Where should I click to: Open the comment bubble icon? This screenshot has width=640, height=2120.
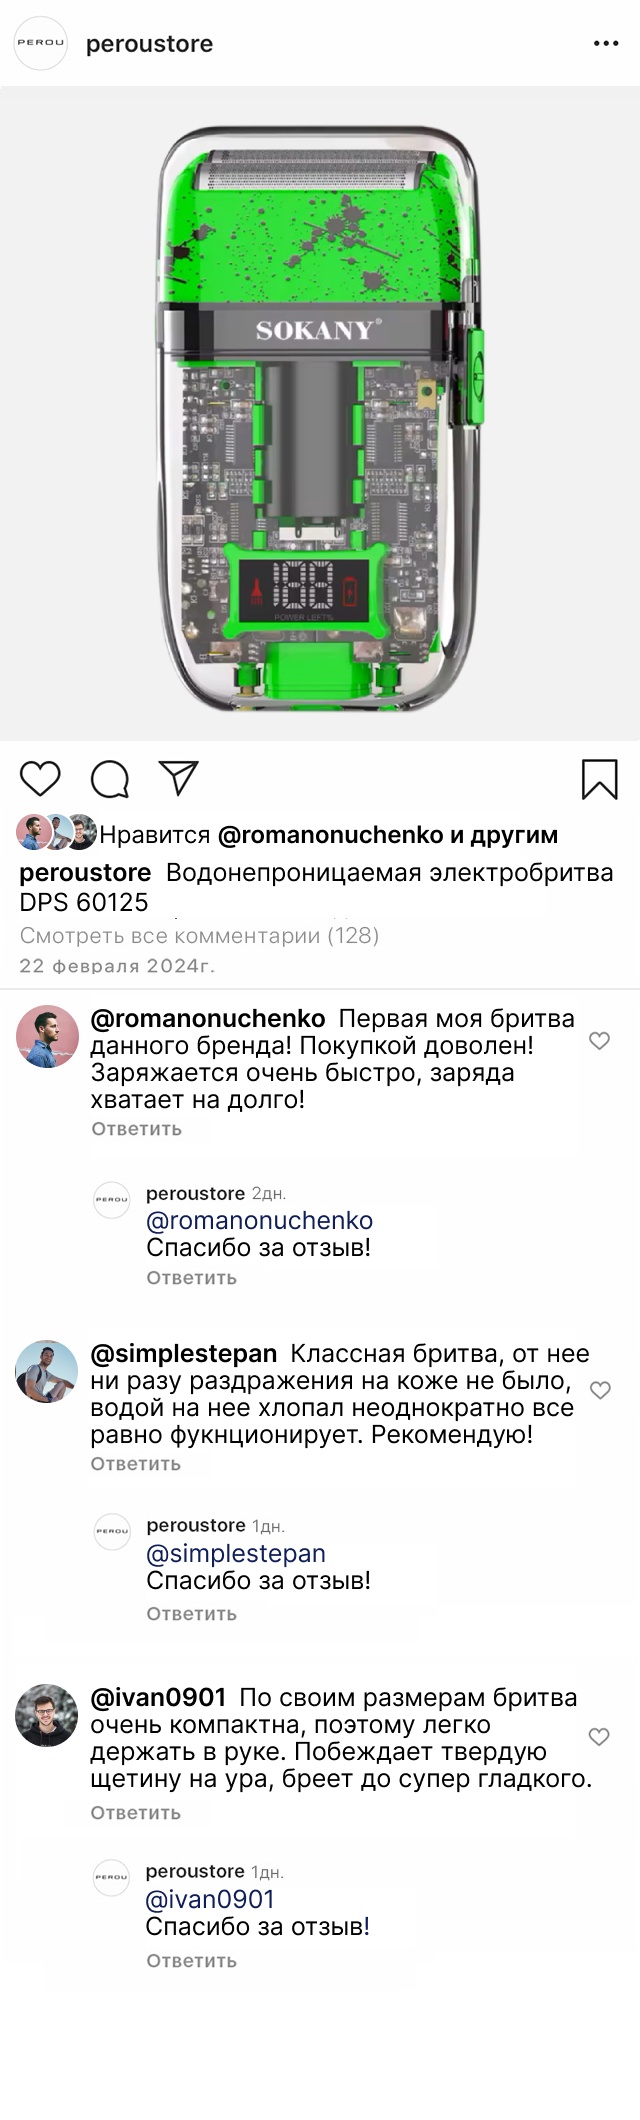pyautogui.click(x=110, y=779)
